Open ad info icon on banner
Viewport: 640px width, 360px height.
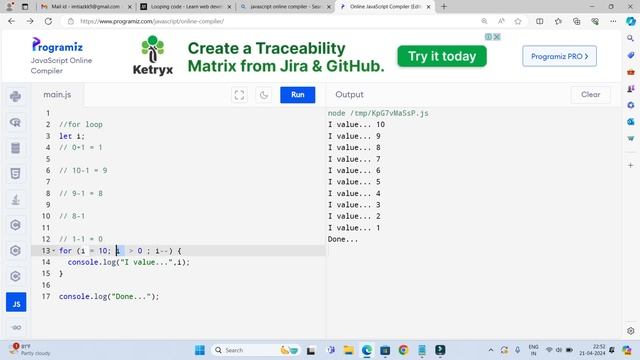pyautogui.click(x=489, y=37)
